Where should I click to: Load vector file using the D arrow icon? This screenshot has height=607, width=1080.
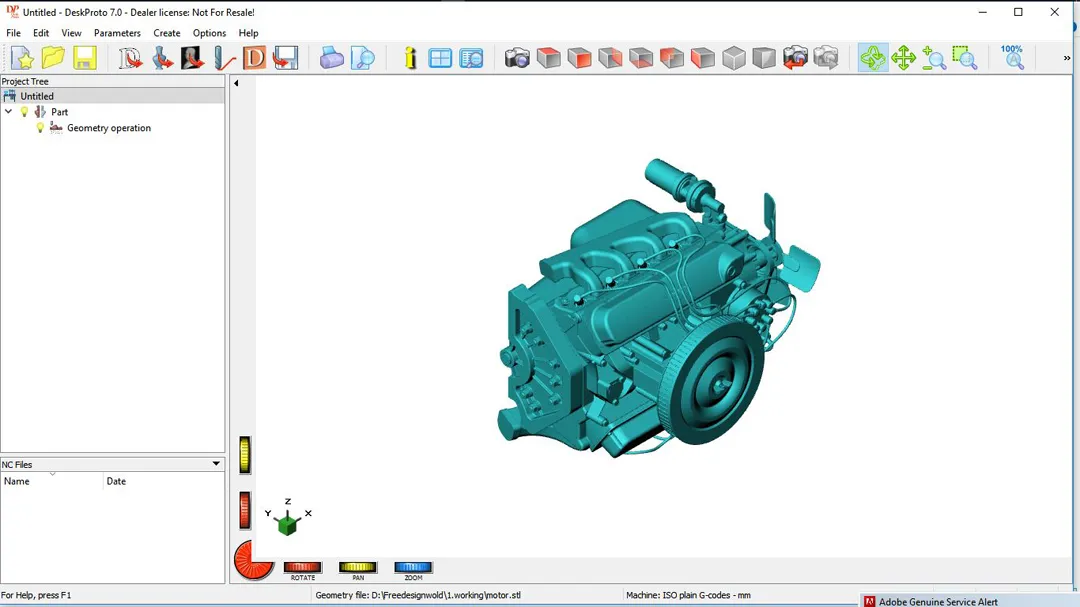coord(129,58)
